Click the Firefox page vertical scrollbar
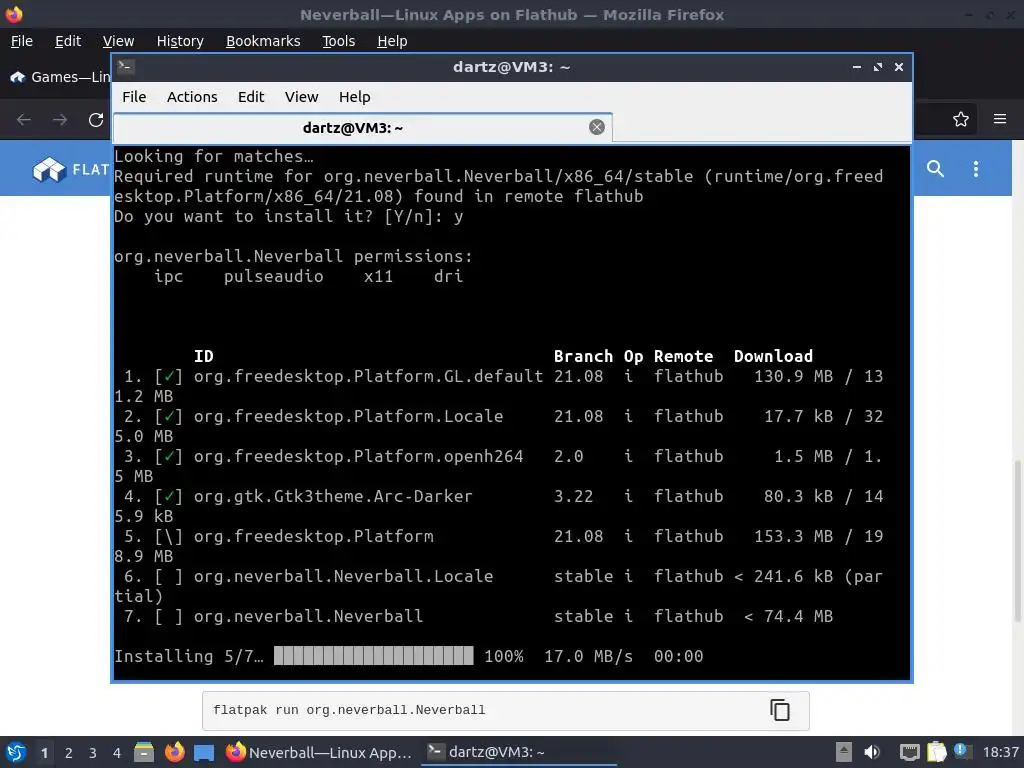Viewport: 1024px width, 768px height. [1017, 542]
